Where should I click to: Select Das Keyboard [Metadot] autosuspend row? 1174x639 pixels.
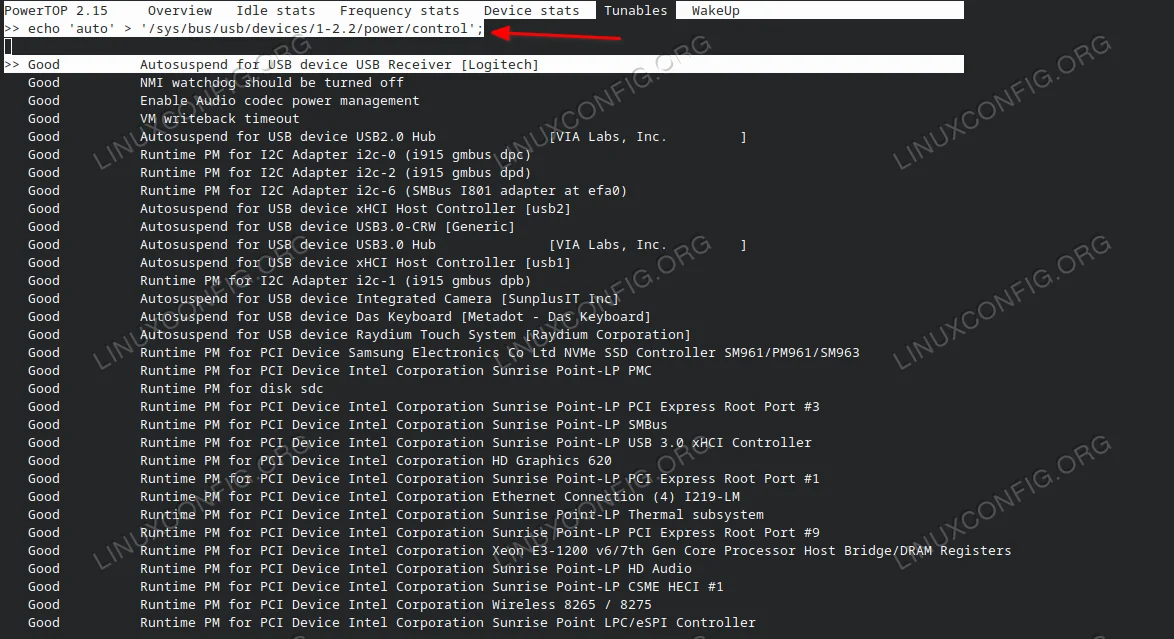339,316
